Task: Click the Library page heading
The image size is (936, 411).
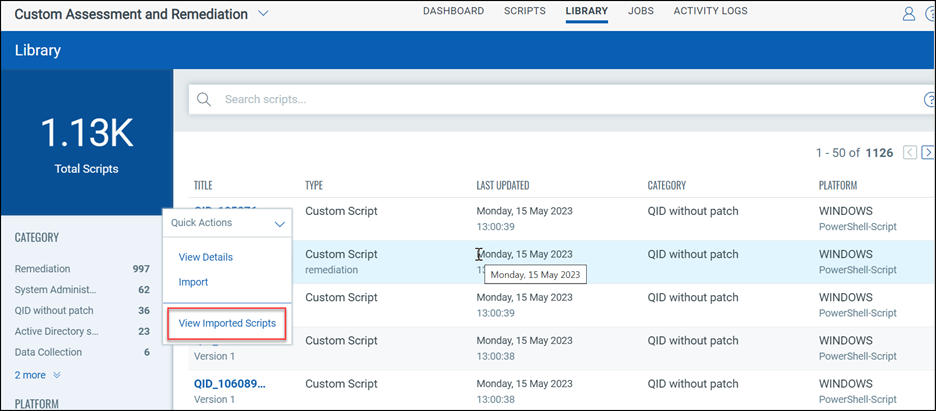Action: [38, 50]
